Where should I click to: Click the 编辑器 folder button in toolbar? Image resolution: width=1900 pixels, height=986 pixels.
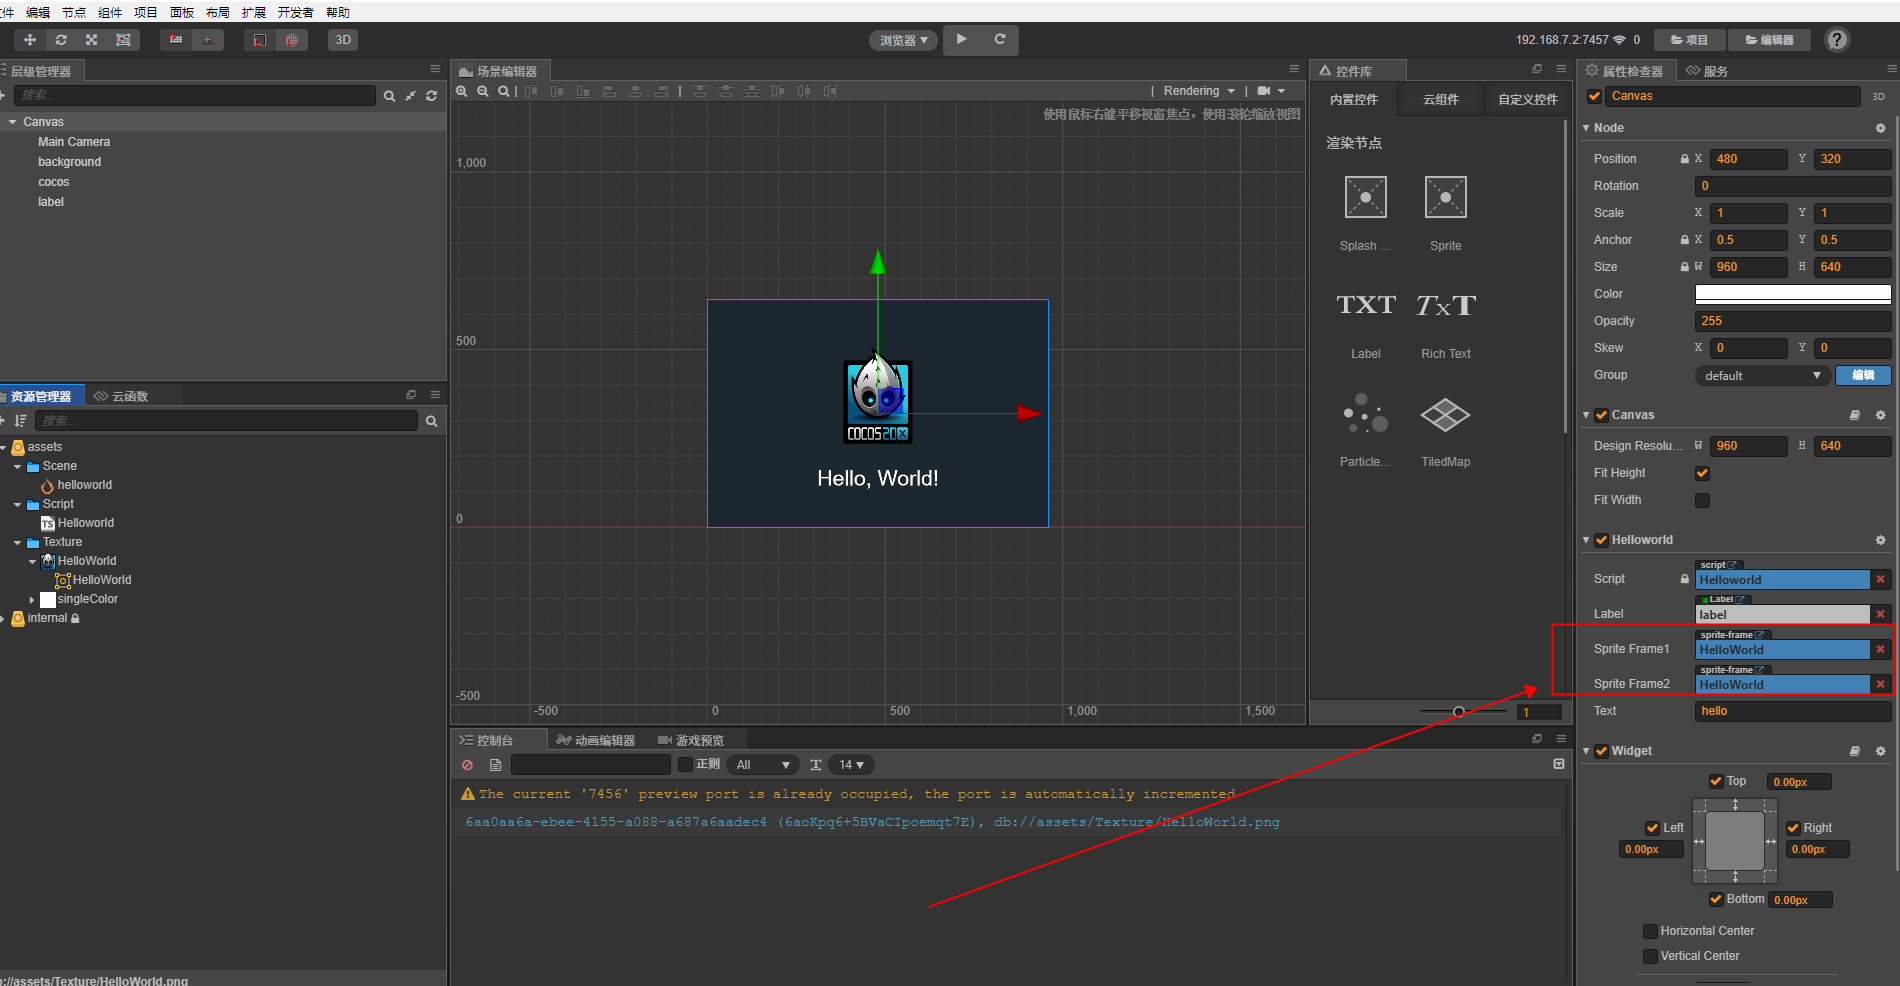pos(1769,40)
